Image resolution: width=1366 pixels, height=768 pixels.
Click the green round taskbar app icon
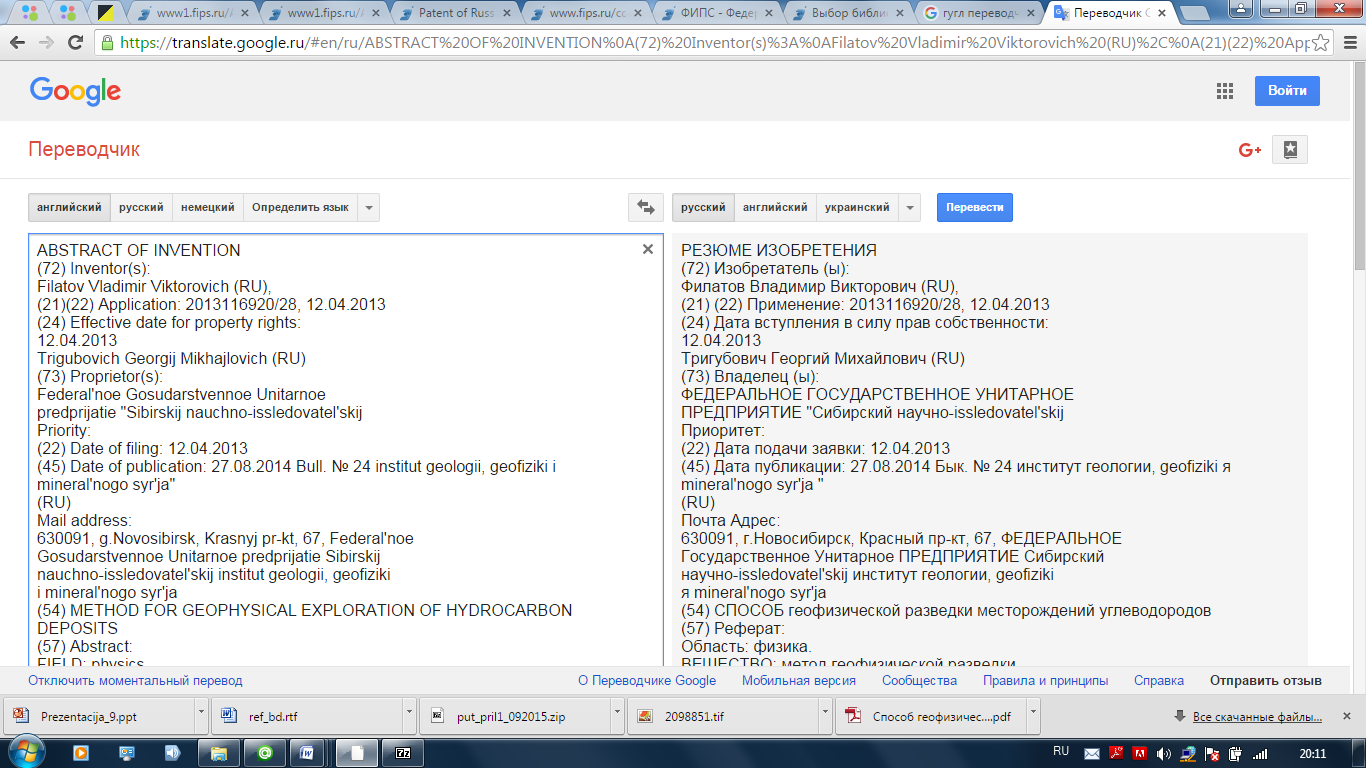(264, 753)
